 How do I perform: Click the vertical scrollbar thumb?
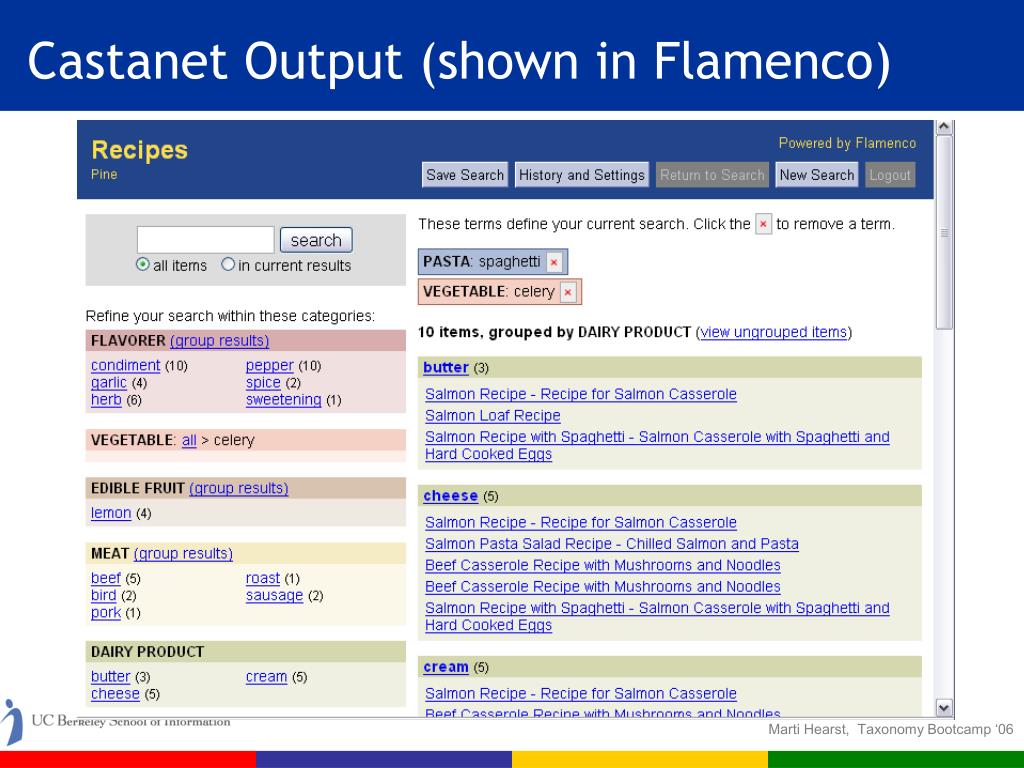tap(944, 232)
